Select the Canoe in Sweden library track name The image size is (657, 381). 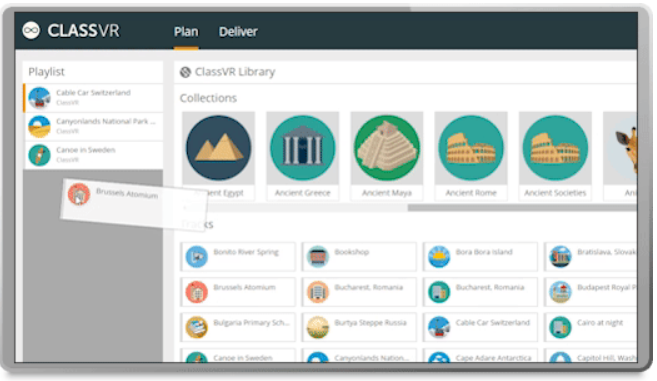pos(243,358)
